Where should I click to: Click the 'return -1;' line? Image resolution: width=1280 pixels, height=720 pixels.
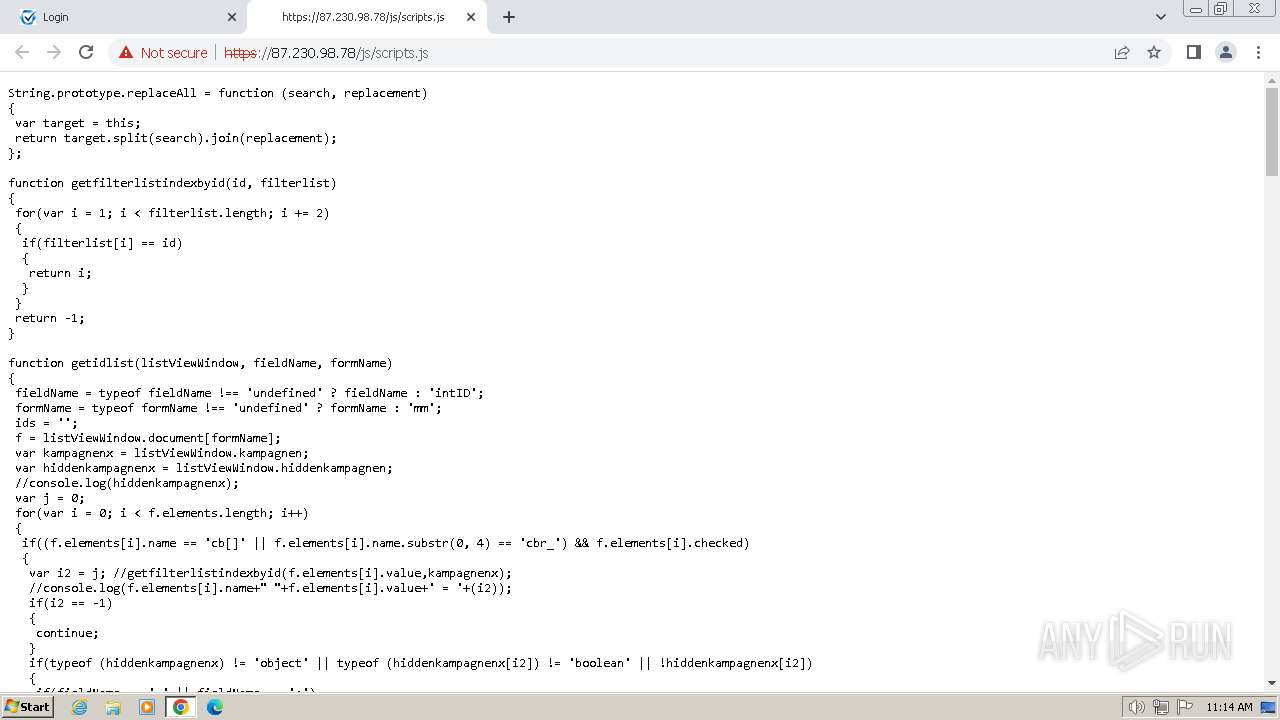[x=50, y=318]
